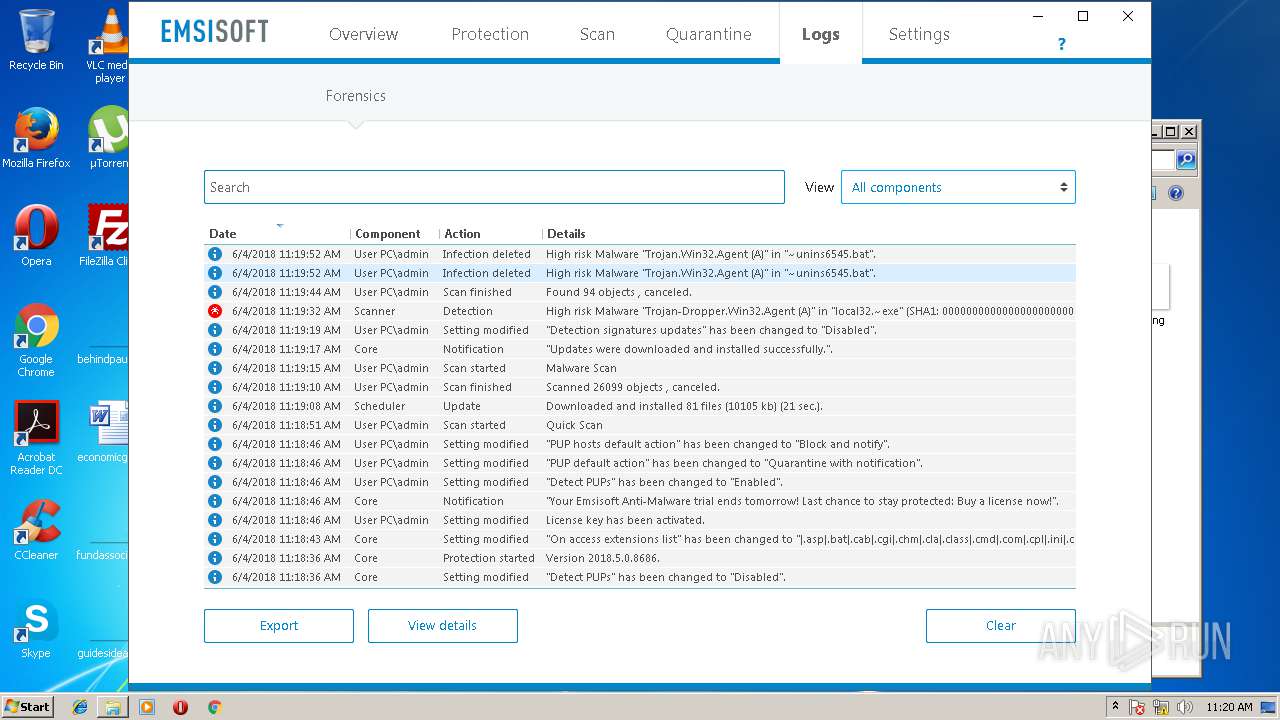Image resolution: width=1280 pixels, height=720 pixels.
Task: Sort log by Component column
Action: (387, 234)
